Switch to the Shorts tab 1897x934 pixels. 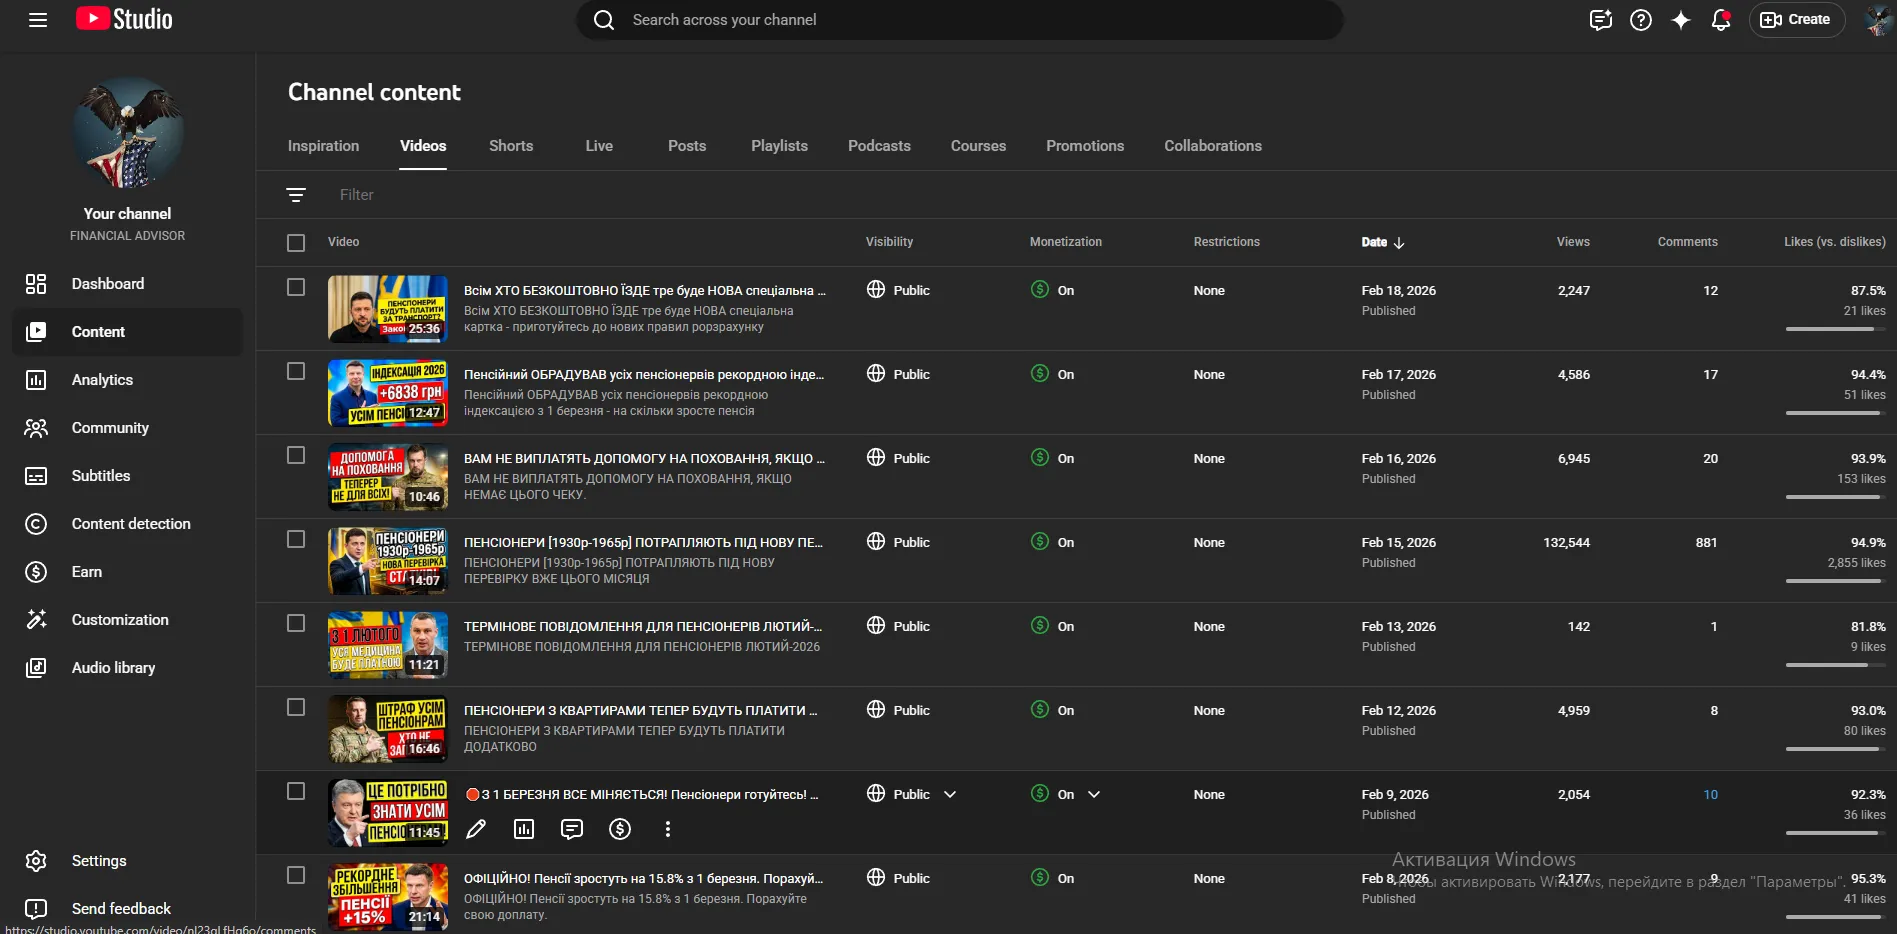[511, 146]
